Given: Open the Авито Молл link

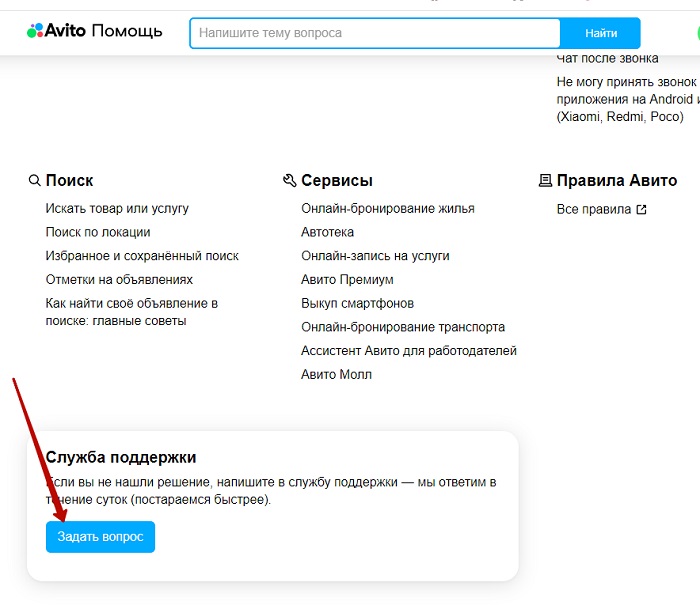Looking at the screenshot, I should (336, 374).
